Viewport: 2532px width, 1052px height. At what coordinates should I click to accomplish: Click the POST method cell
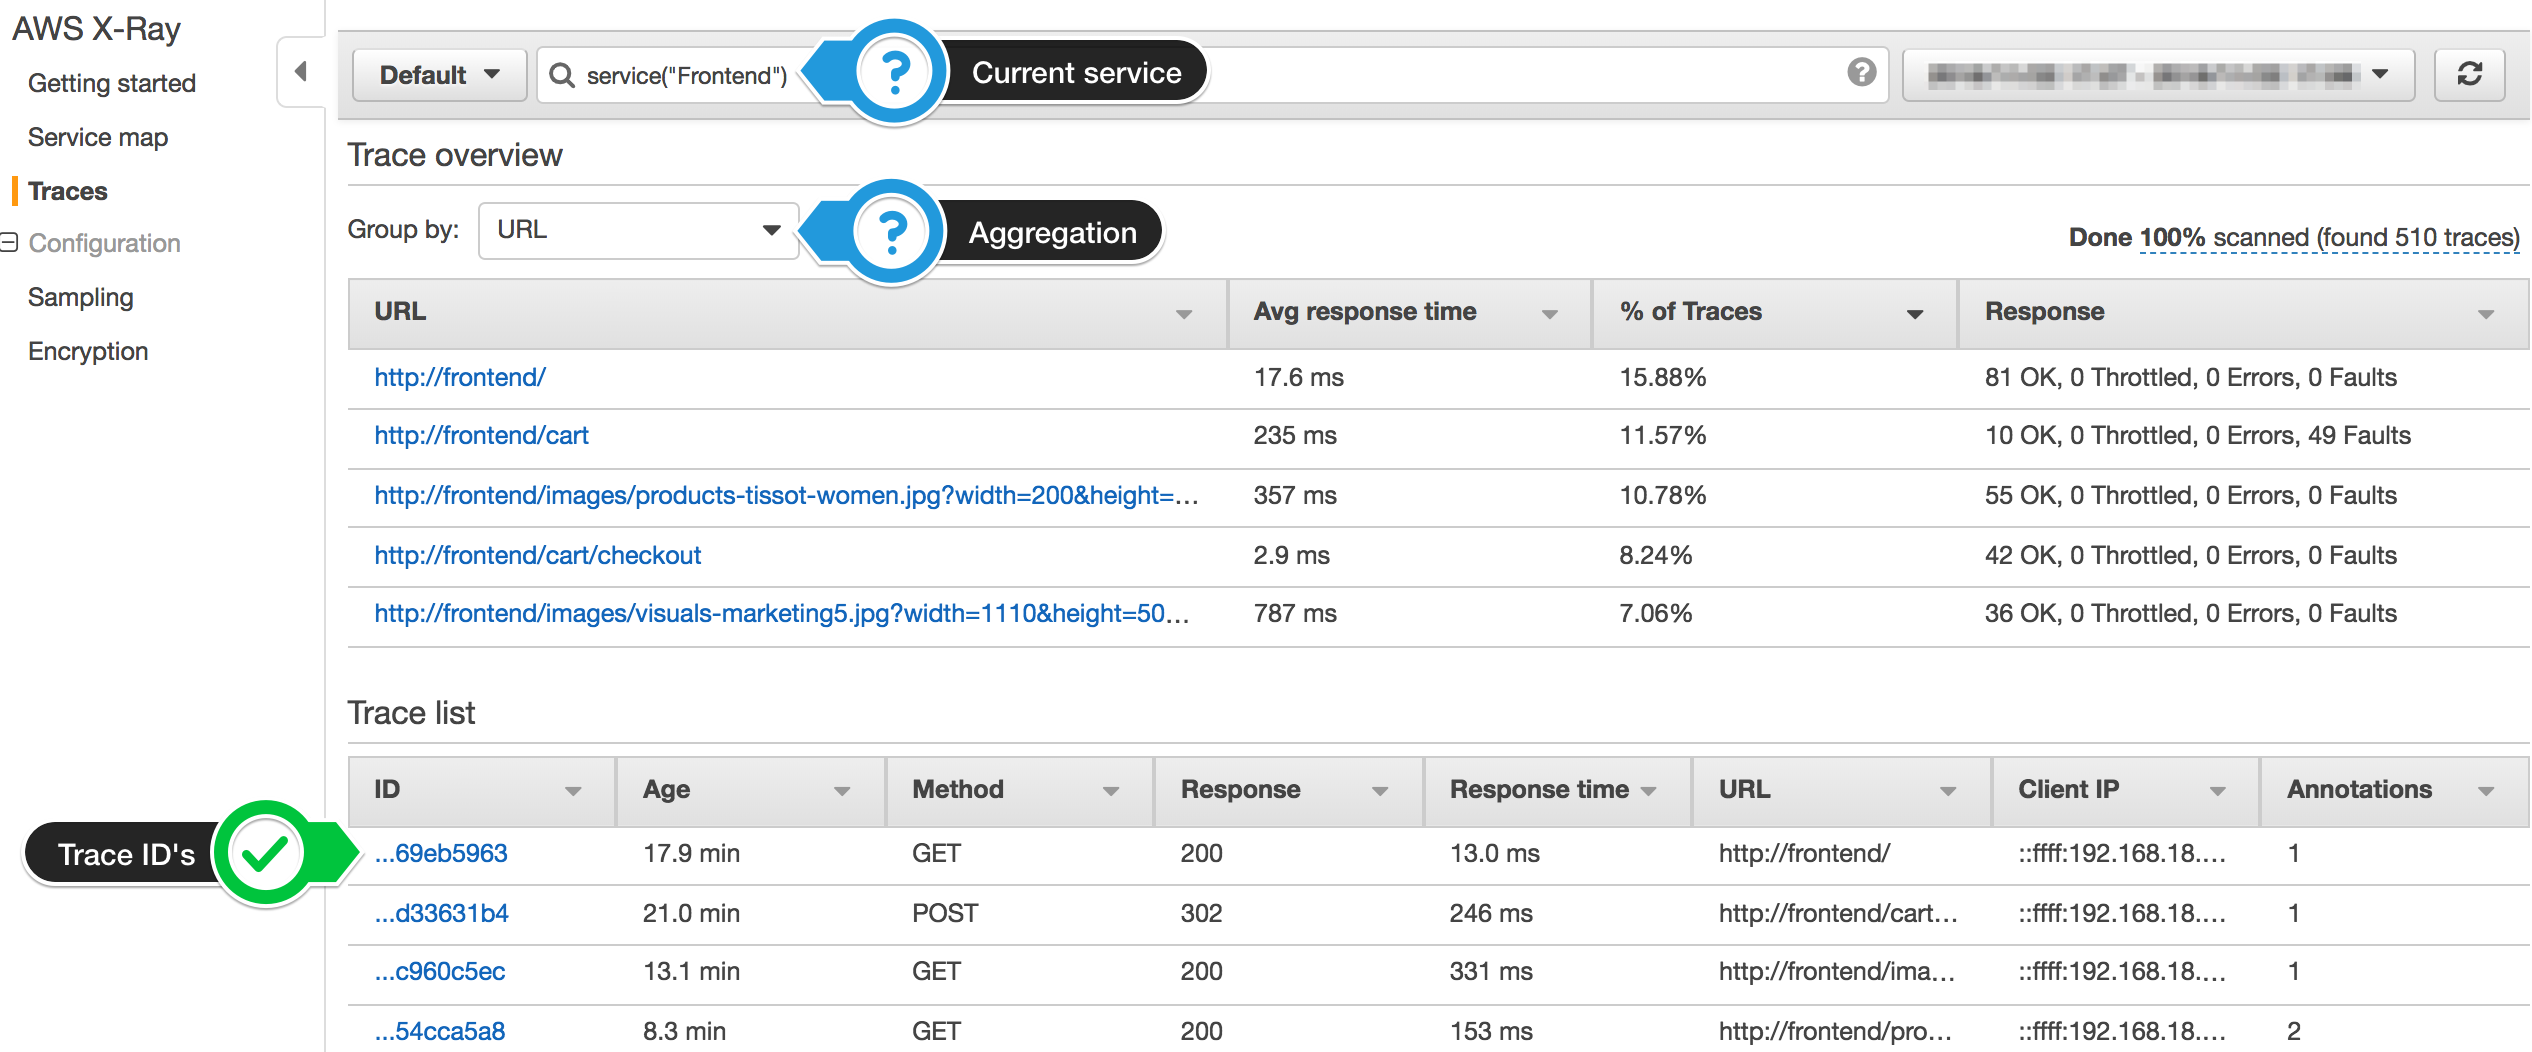click(945, 913)
